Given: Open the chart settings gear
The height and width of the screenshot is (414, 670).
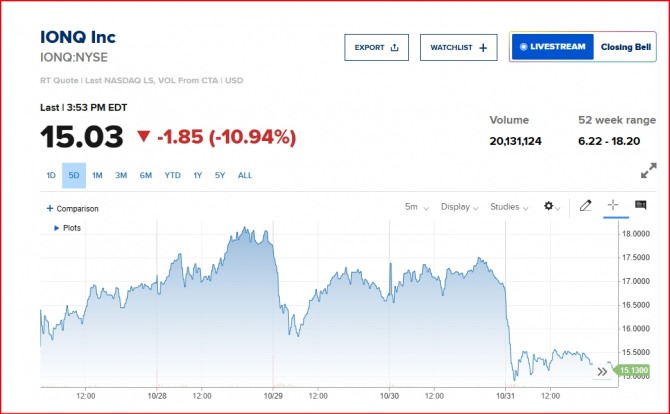Looking at the screenshot, I should tap(550, 207).
